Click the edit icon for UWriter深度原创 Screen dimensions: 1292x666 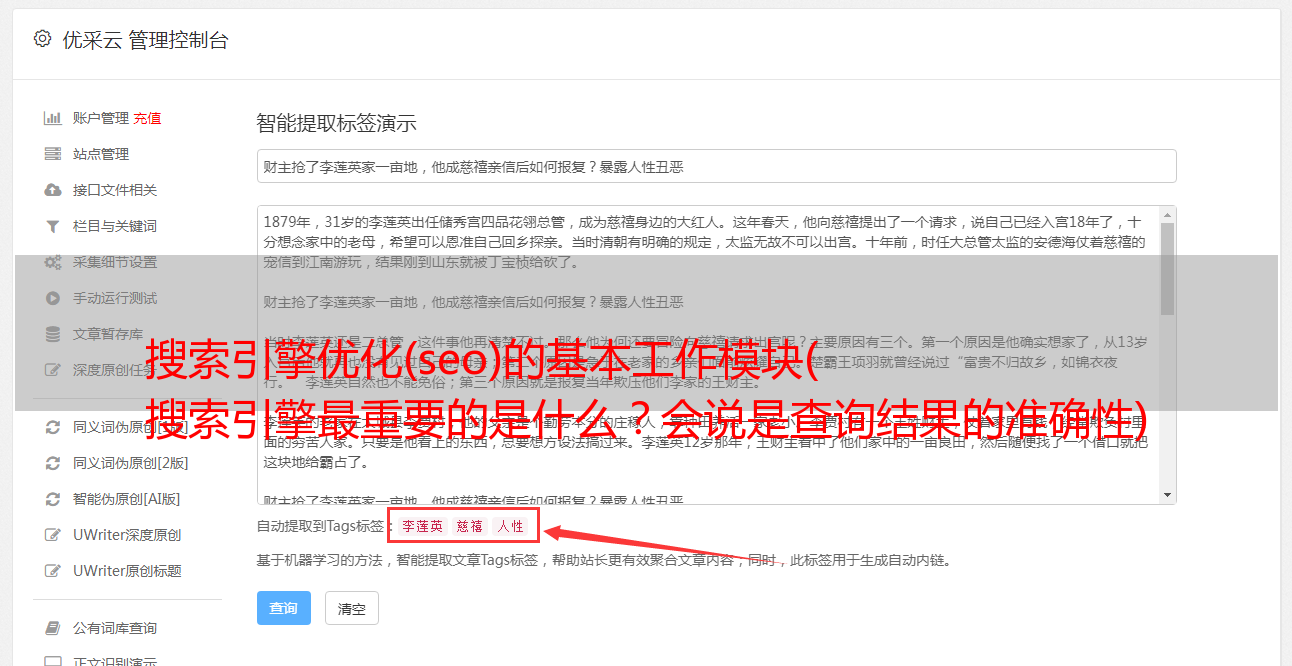tap(52, 535)
